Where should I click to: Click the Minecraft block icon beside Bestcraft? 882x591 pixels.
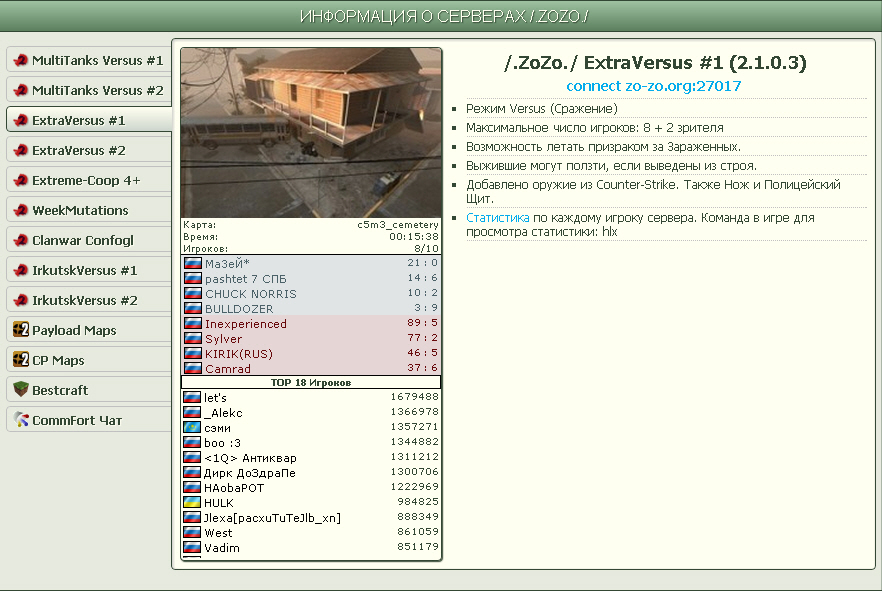20,390
